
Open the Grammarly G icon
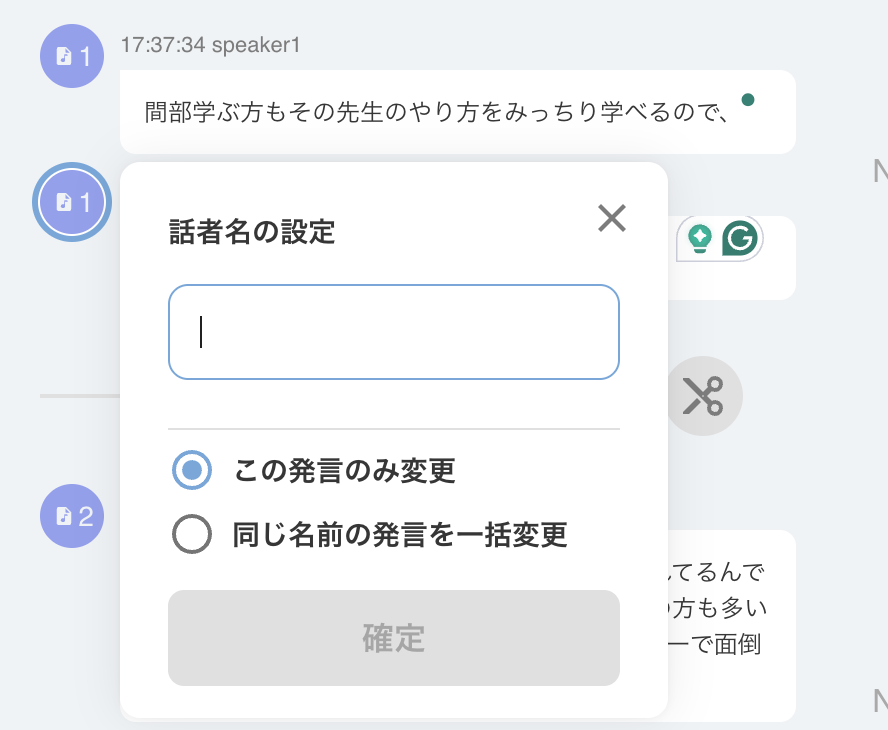(x=740, y=238)
